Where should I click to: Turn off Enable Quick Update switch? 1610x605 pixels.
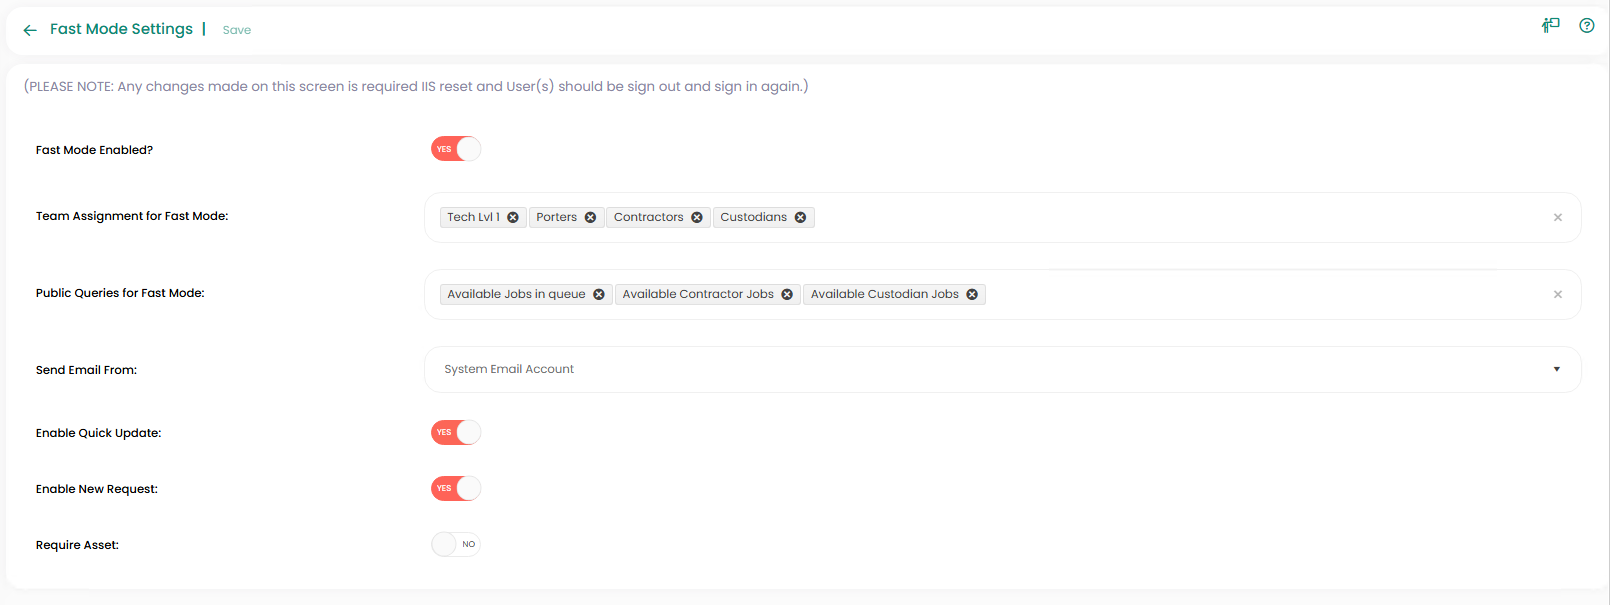[456, 432]
